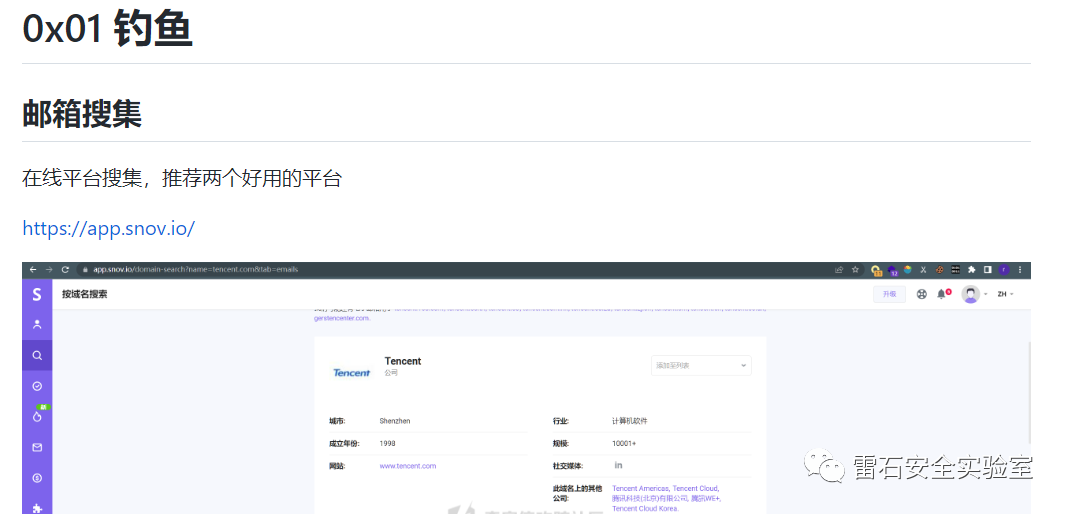Expand the 添加至列表 dropdown

click(x=701, y=365)
